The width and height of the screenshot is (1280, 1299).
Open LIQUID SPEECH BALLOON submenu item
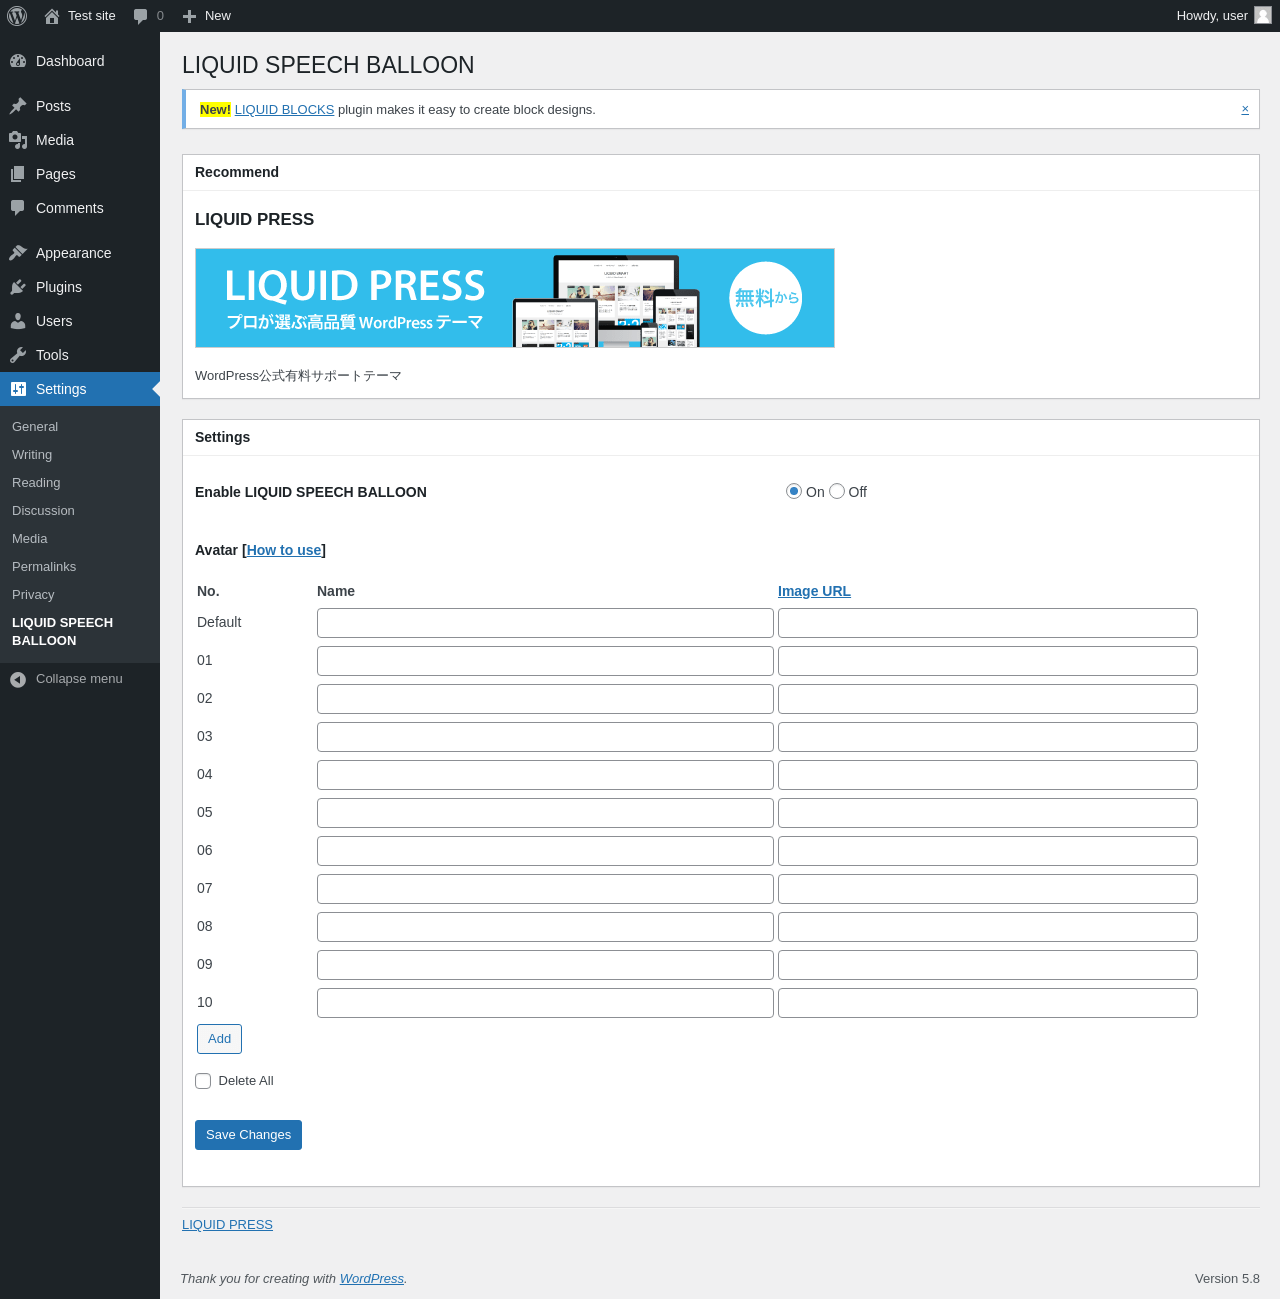tap(62, 632)
